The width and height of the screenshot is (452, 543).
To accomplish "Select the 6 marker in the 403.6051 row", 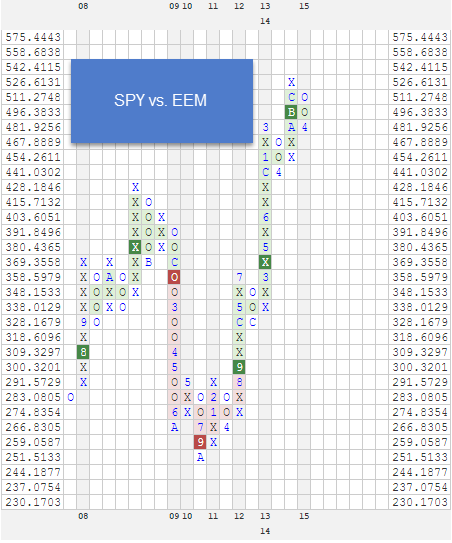I will click(265, 217).
